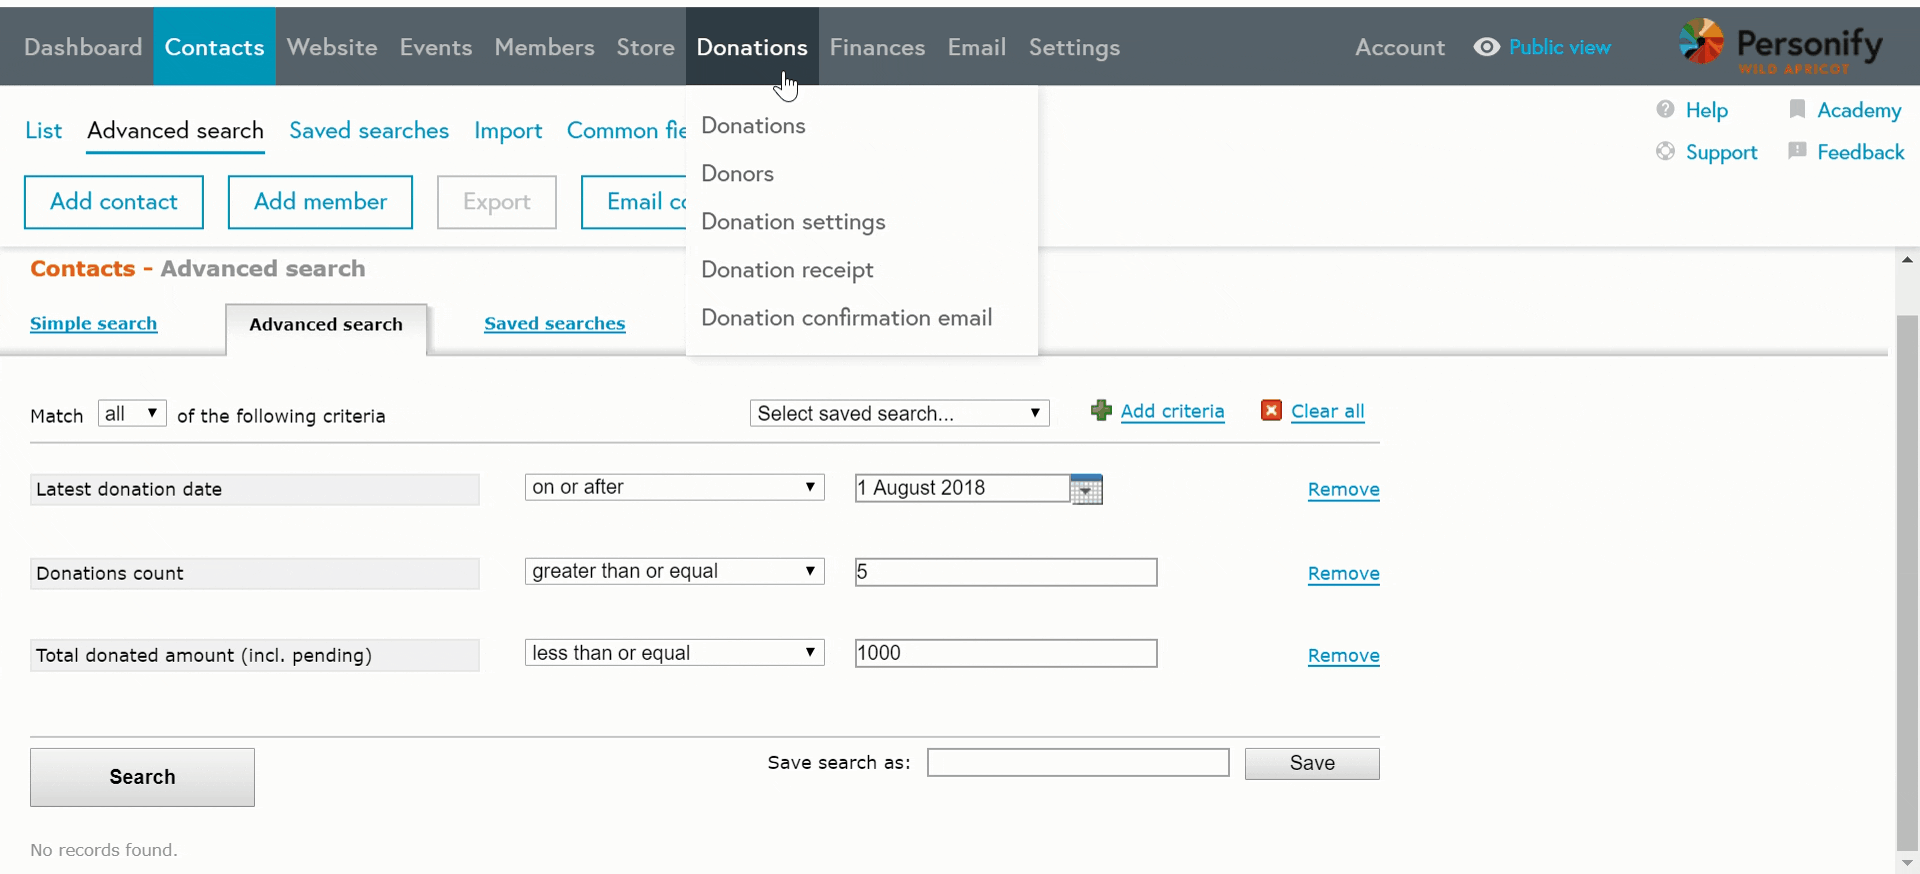Switch to the Simple search tab
Image resolution: width=1920 pixels, height=874 pixels.
point(93,324)
